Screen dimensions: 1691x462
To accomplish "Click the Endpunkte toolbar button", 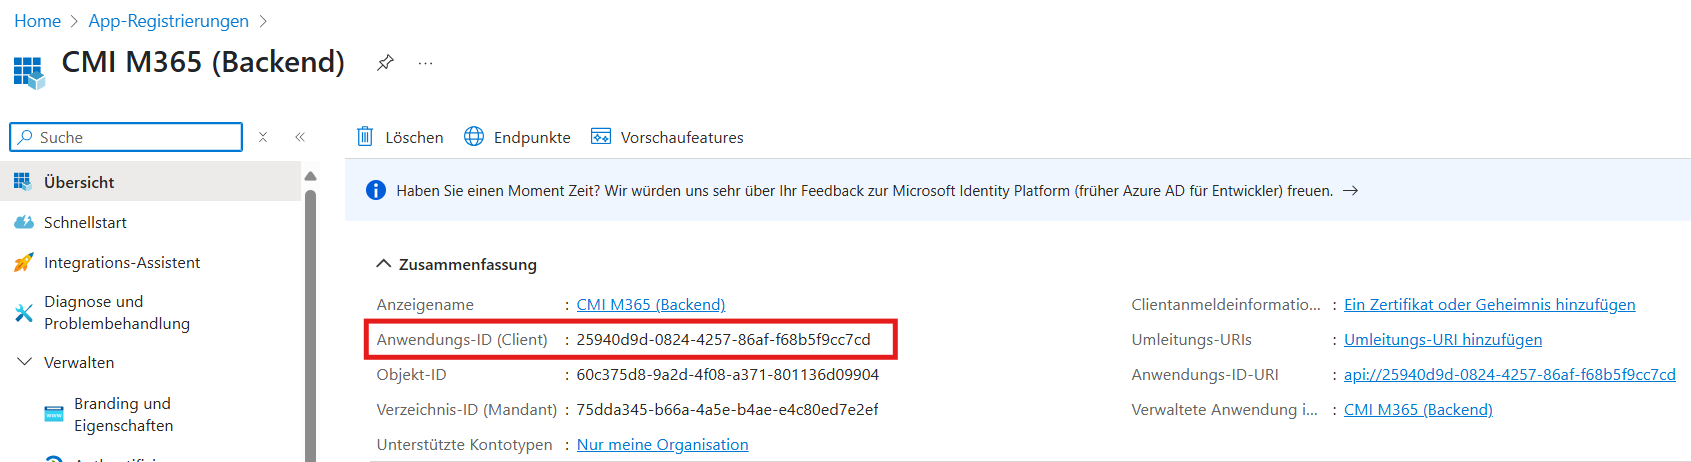I will (518, 137).
